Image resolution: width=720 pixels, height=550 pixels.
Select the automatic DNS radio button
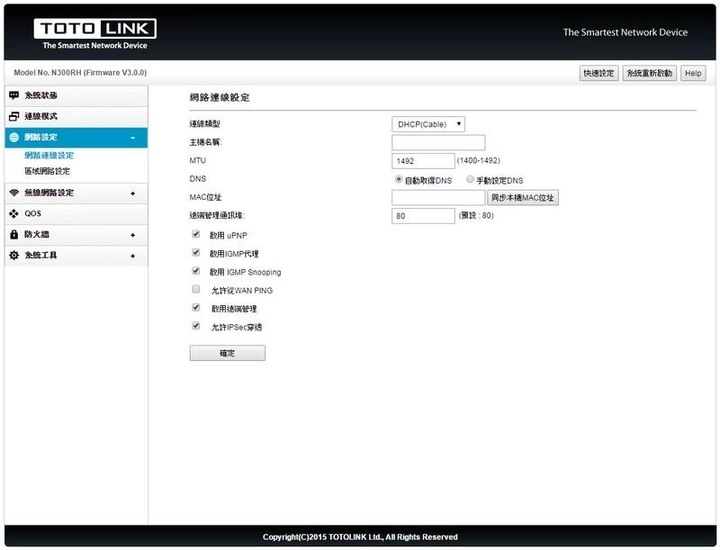tap(399, 179)
